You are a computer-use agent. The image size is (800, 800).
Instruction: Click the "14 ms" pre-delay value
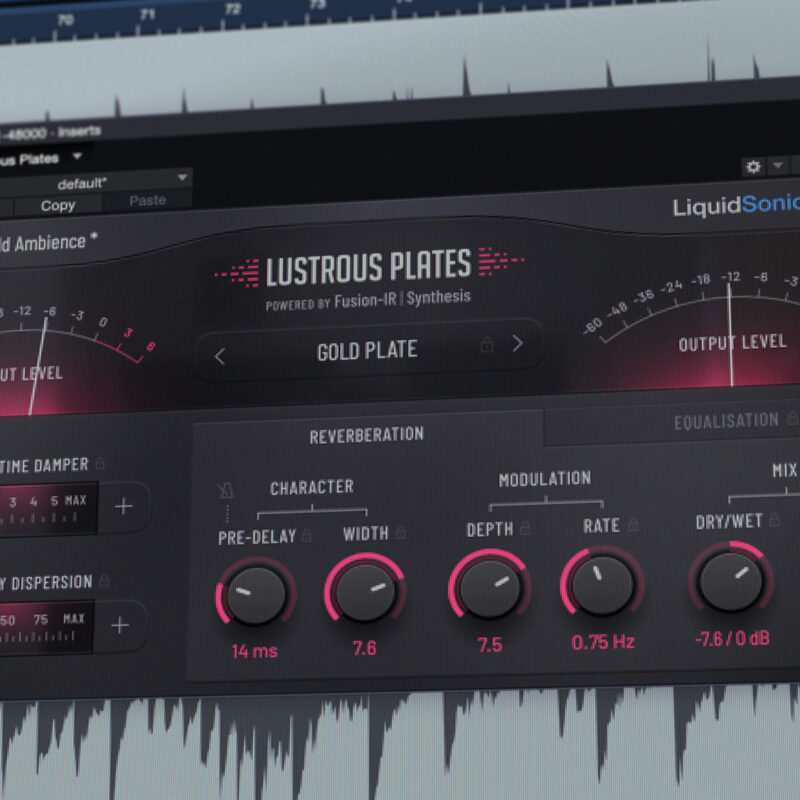click(x=255, y=651)
